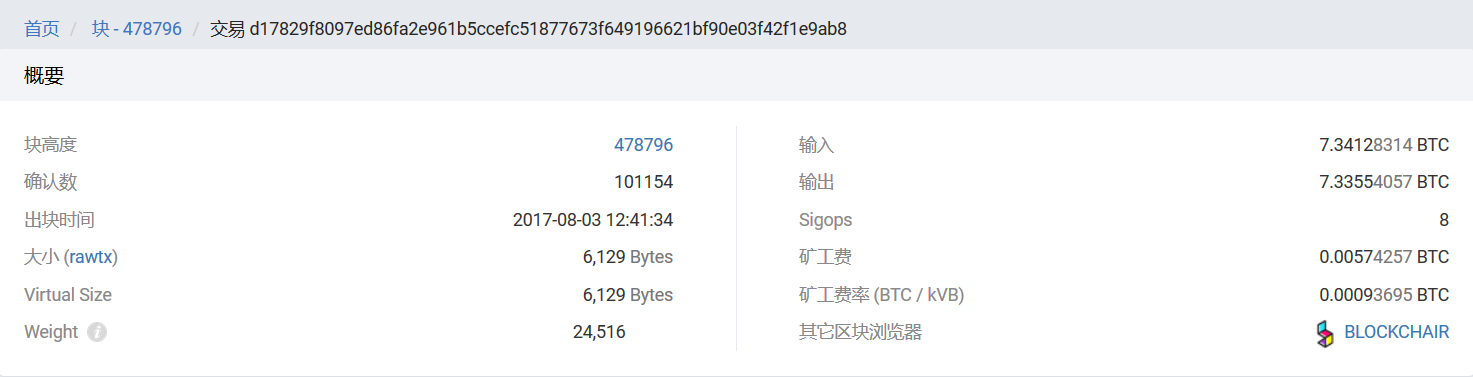Click the 概要 section heading

(44, 76)
